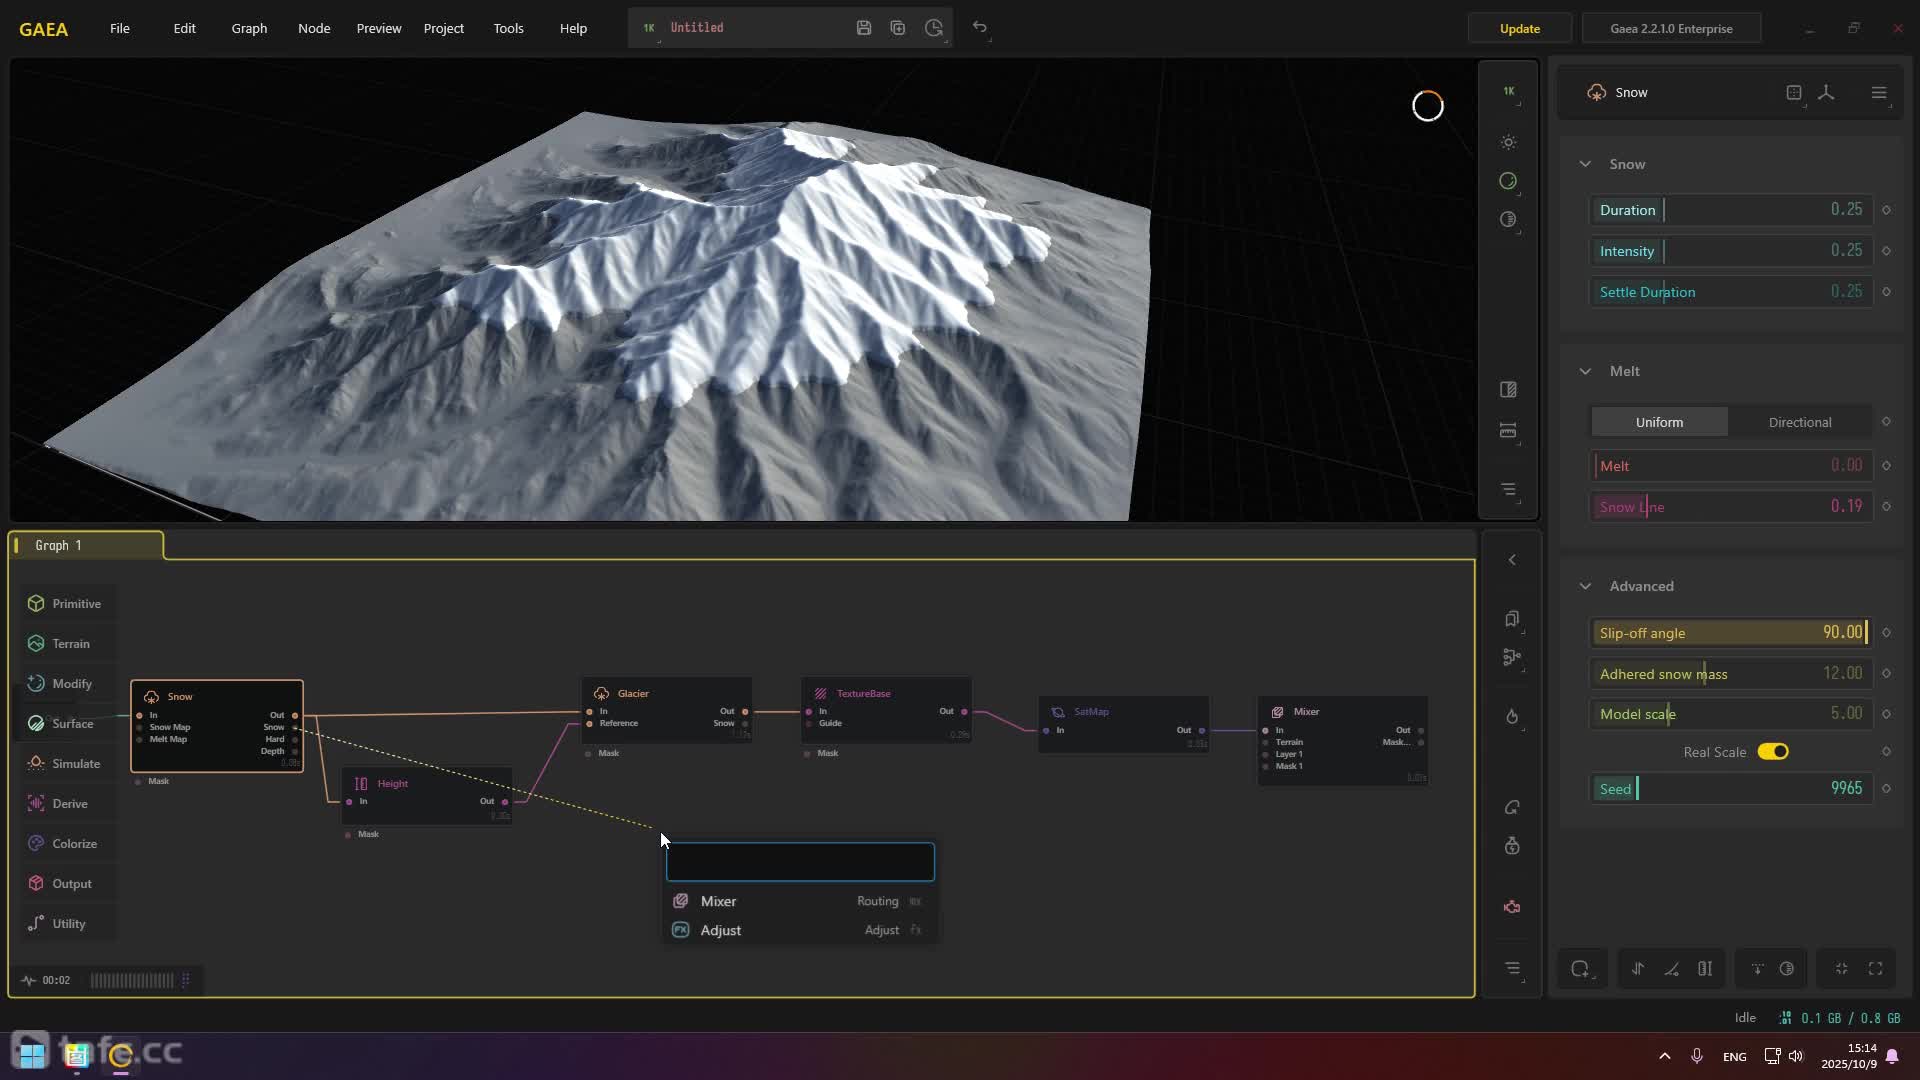This screenshot has height=1080, width=1920.
Task: Click the undo arrow icon
Action: 980,28
